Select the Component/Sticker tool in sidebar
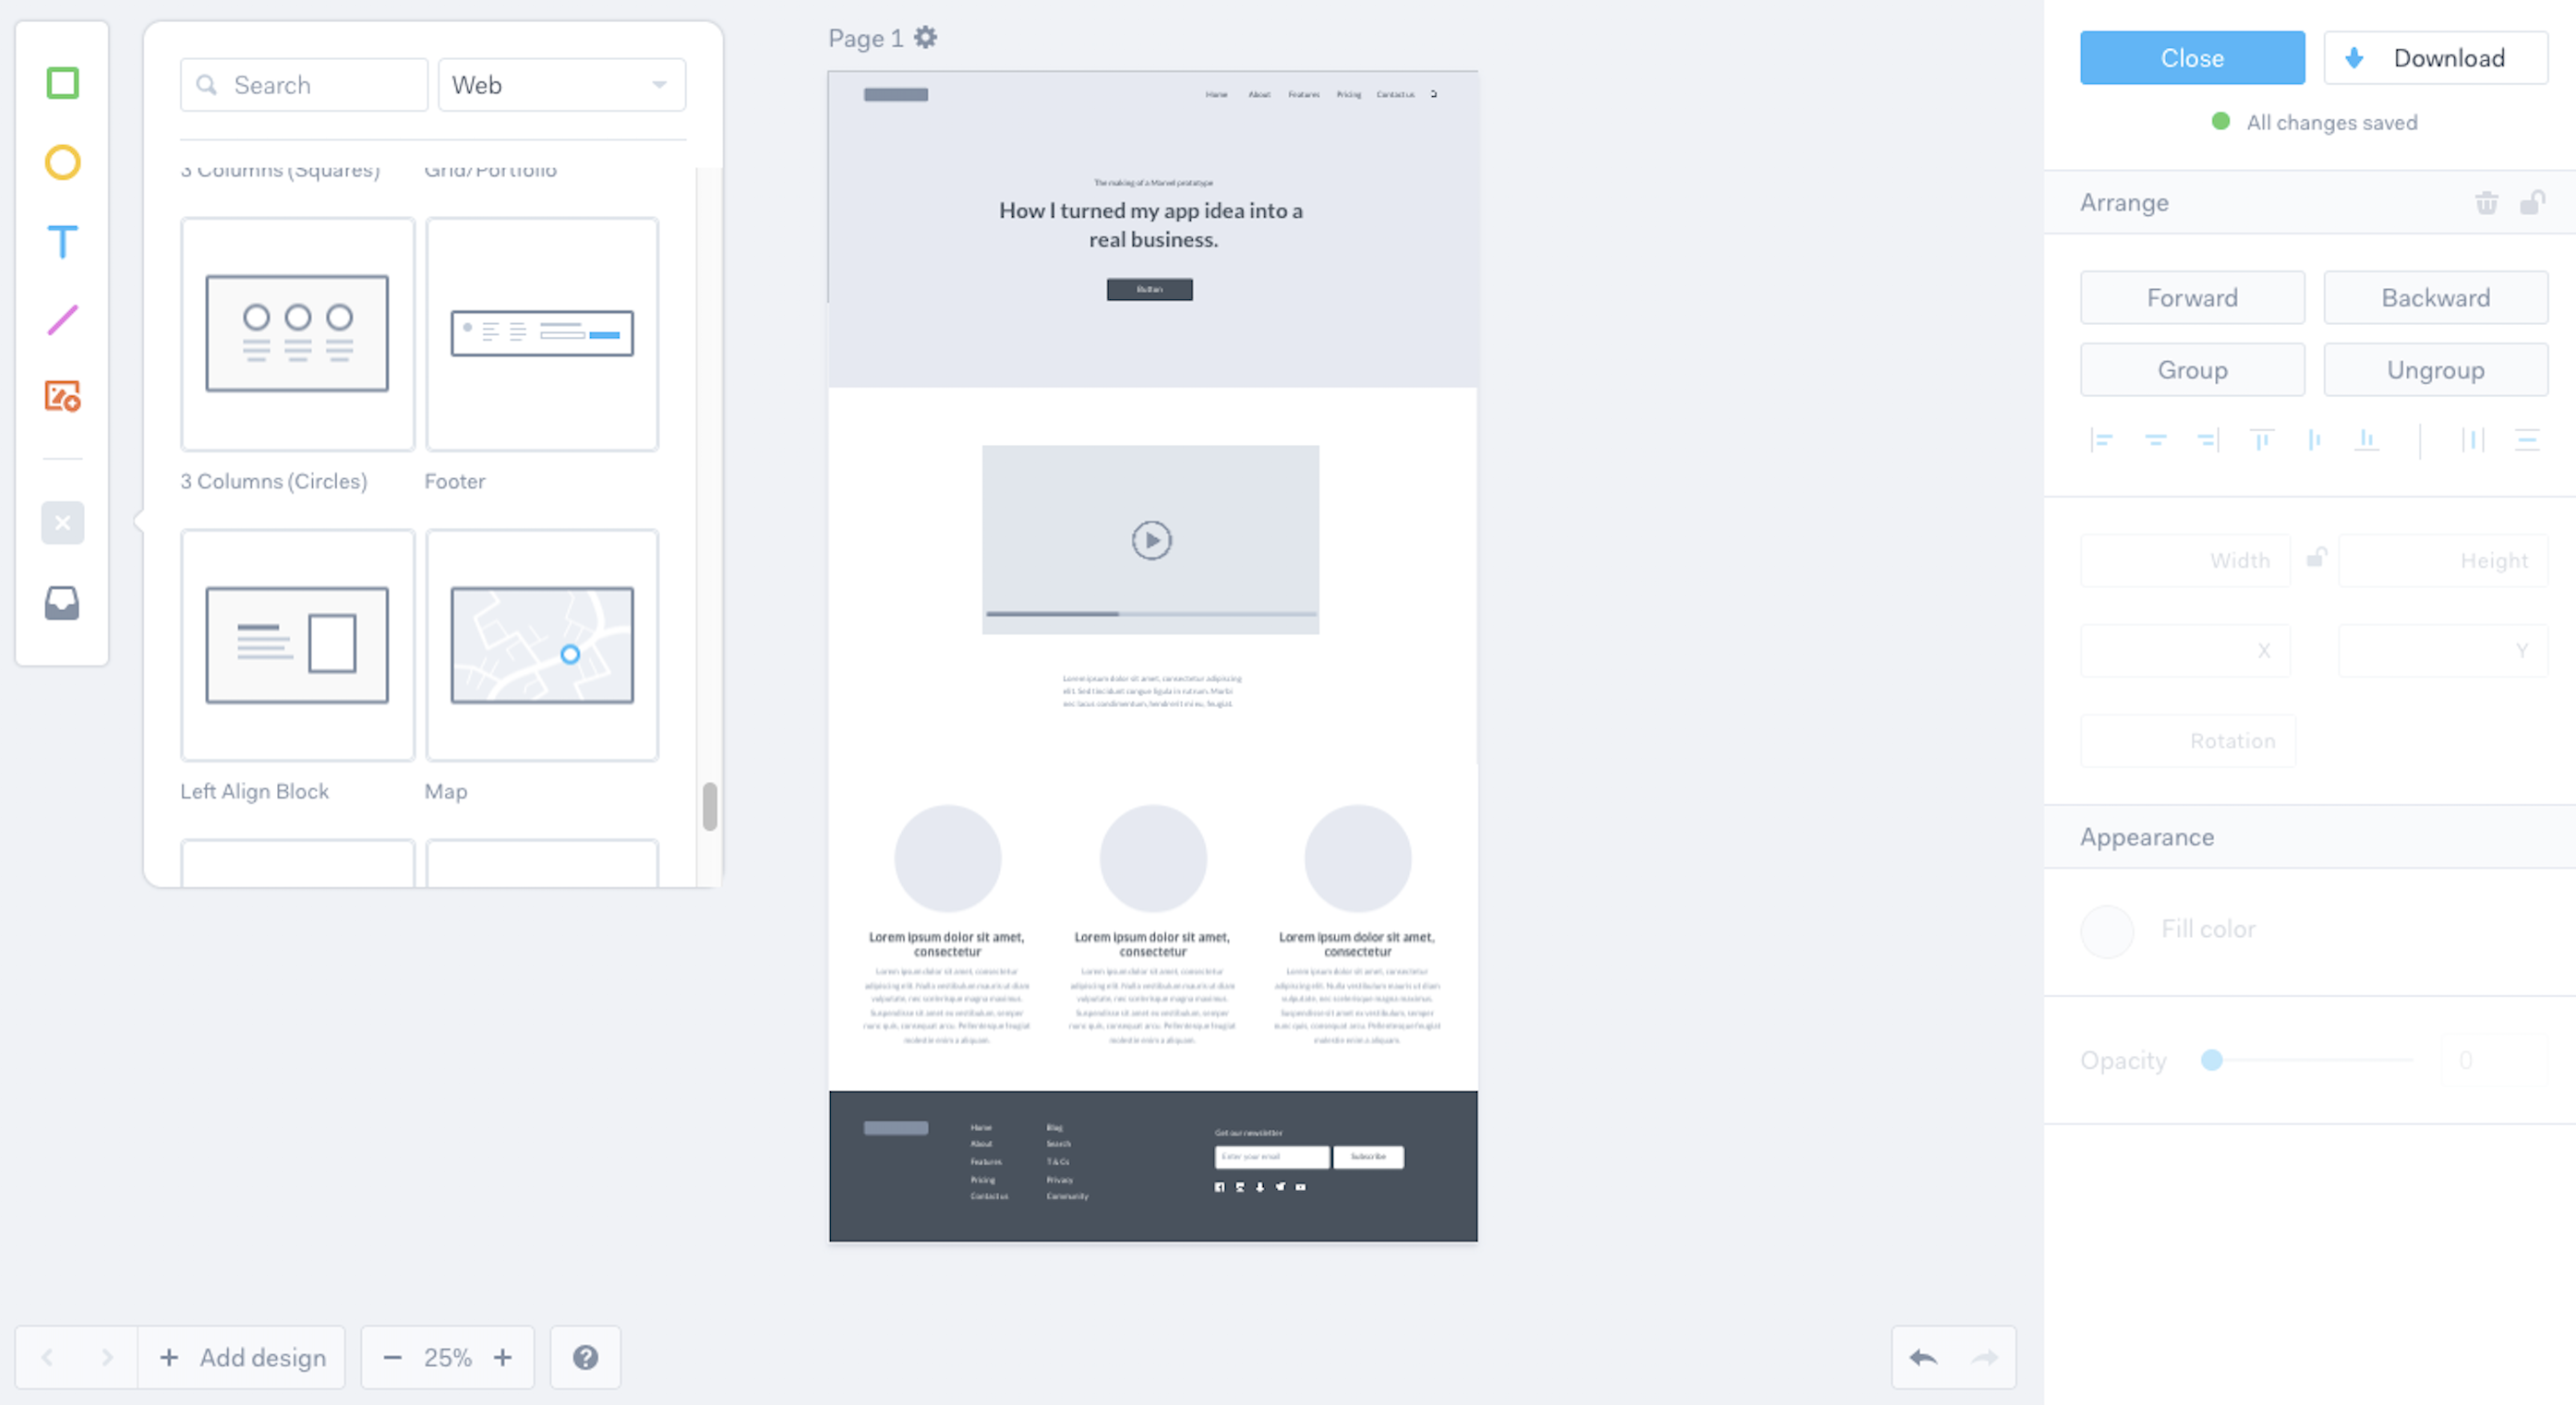 click(62, 398)
